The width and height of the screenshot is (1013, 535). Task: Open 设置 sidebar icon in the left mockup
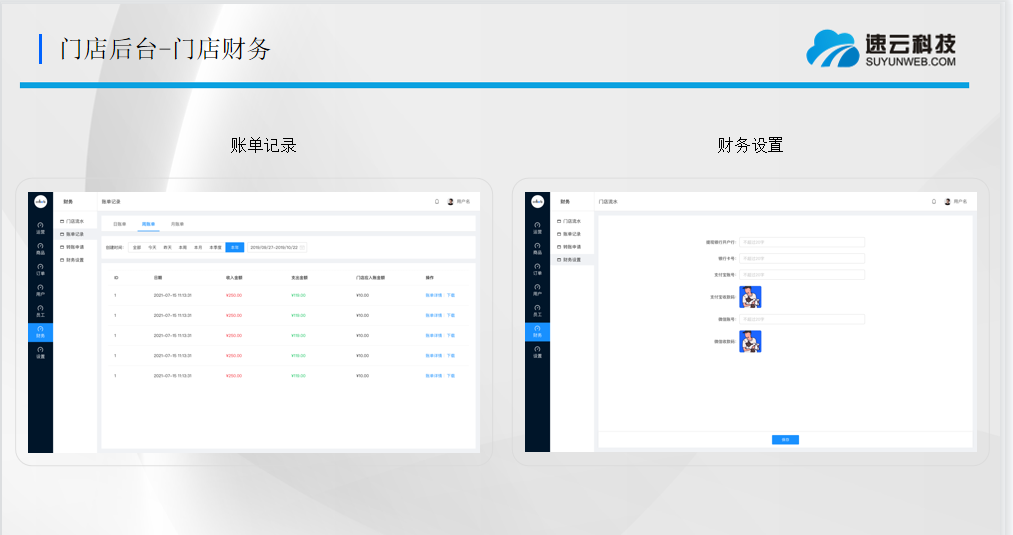pyautogui.click(x=40, y=353)
